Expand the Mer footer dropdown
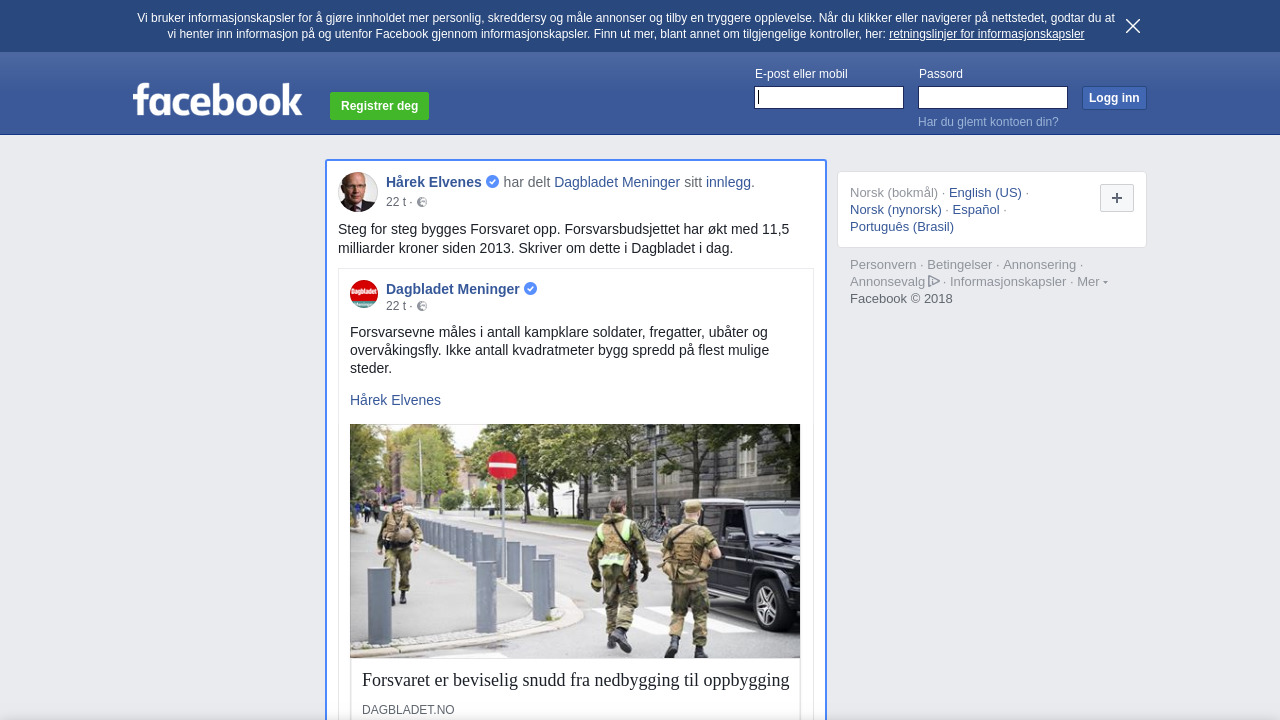This screenshot has height=720, width=1280. pos(1092,282)
